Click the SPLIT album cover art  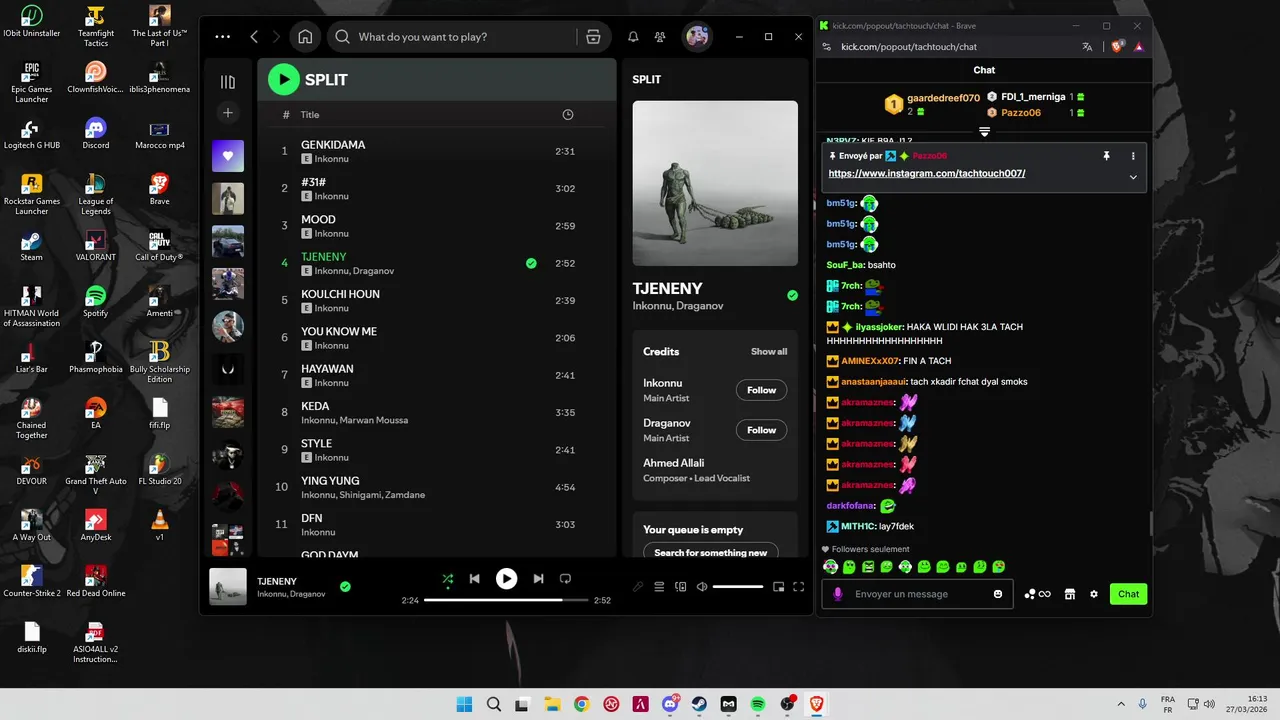(715, 183)
